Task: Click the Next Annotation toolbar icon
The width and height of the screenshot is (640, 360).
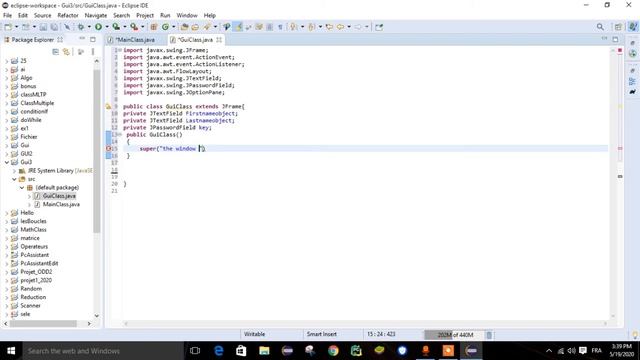Action: (293, 27)
